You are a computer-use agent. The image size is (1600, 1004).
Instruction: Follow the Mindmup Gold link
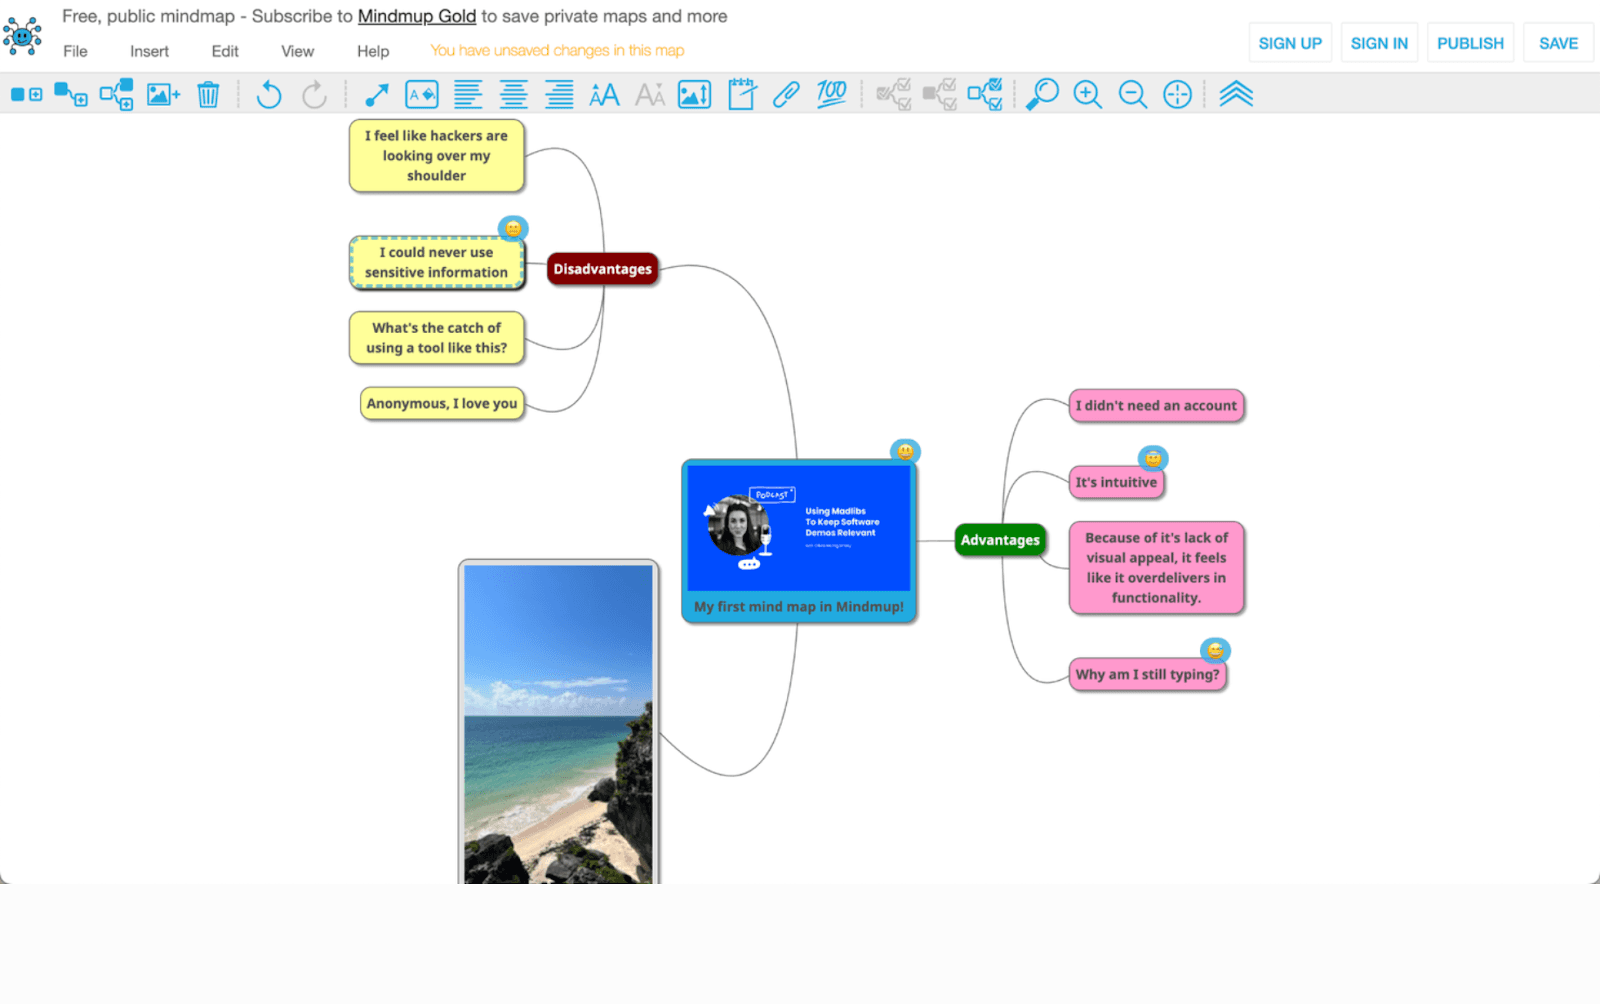417,16
